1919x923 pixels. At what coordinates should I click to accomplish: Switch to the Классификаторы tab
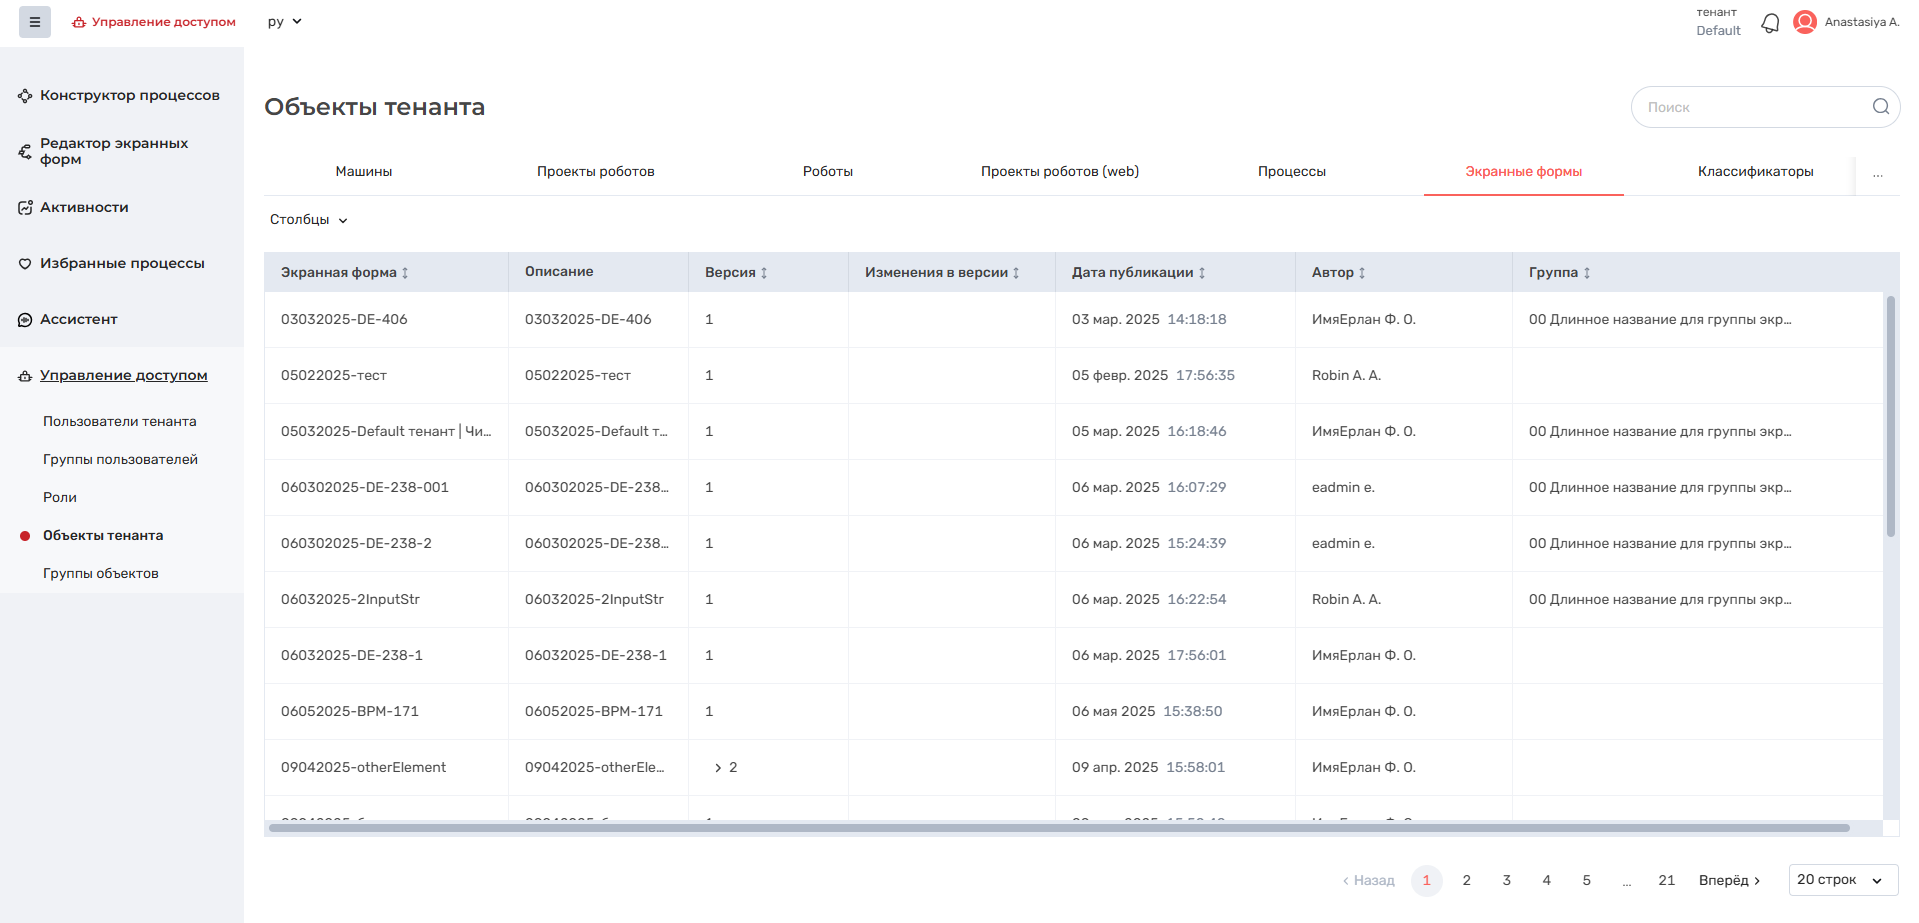1755,172
